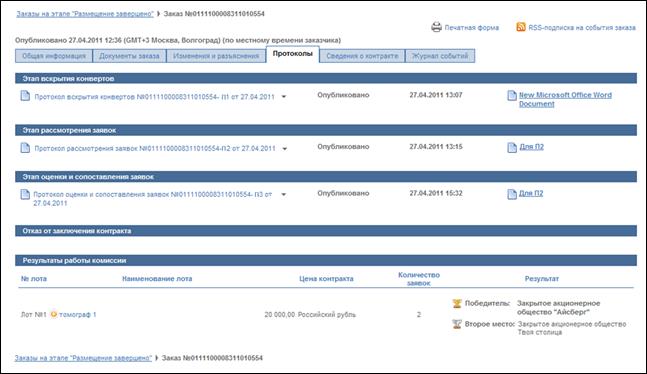Click winner name Закрытое акционерное общество "Айсберг"

559,308
